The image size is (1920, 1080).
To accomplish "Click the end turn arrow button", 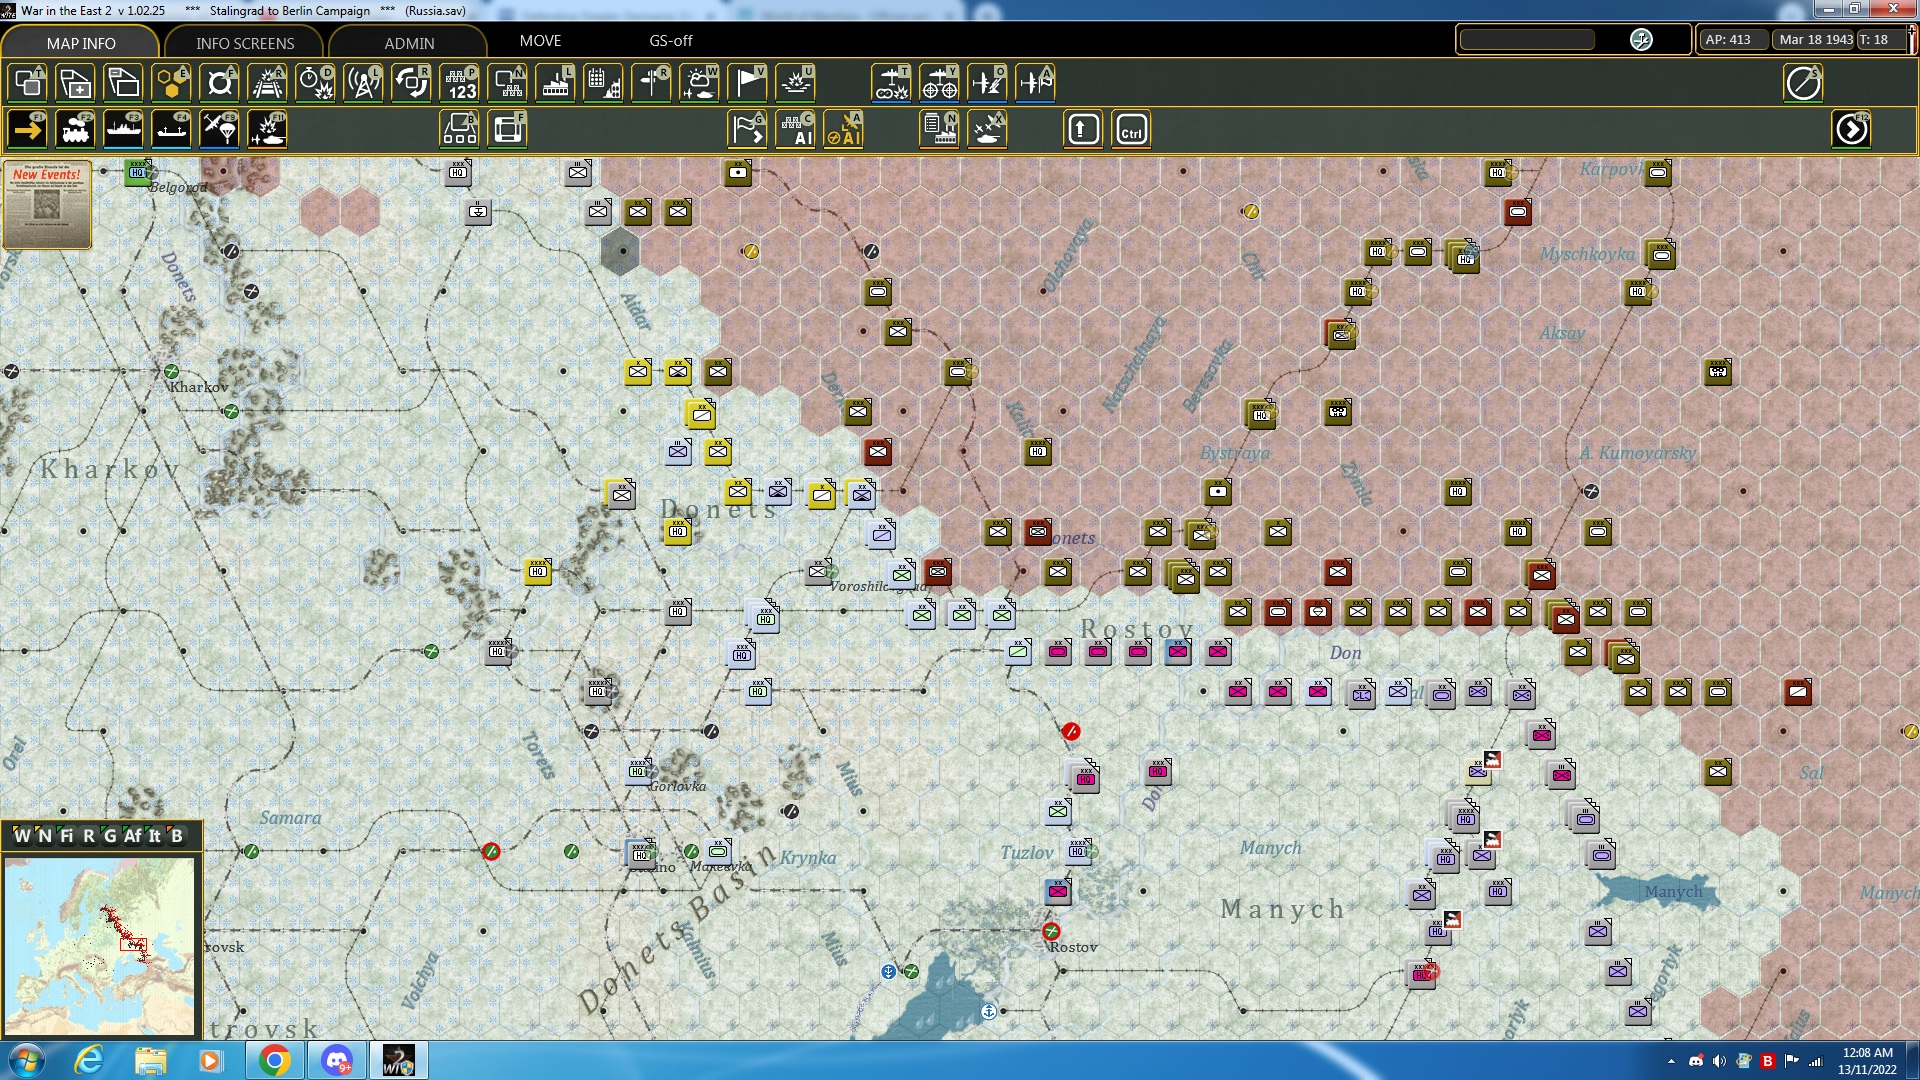I will [1853, 129].
